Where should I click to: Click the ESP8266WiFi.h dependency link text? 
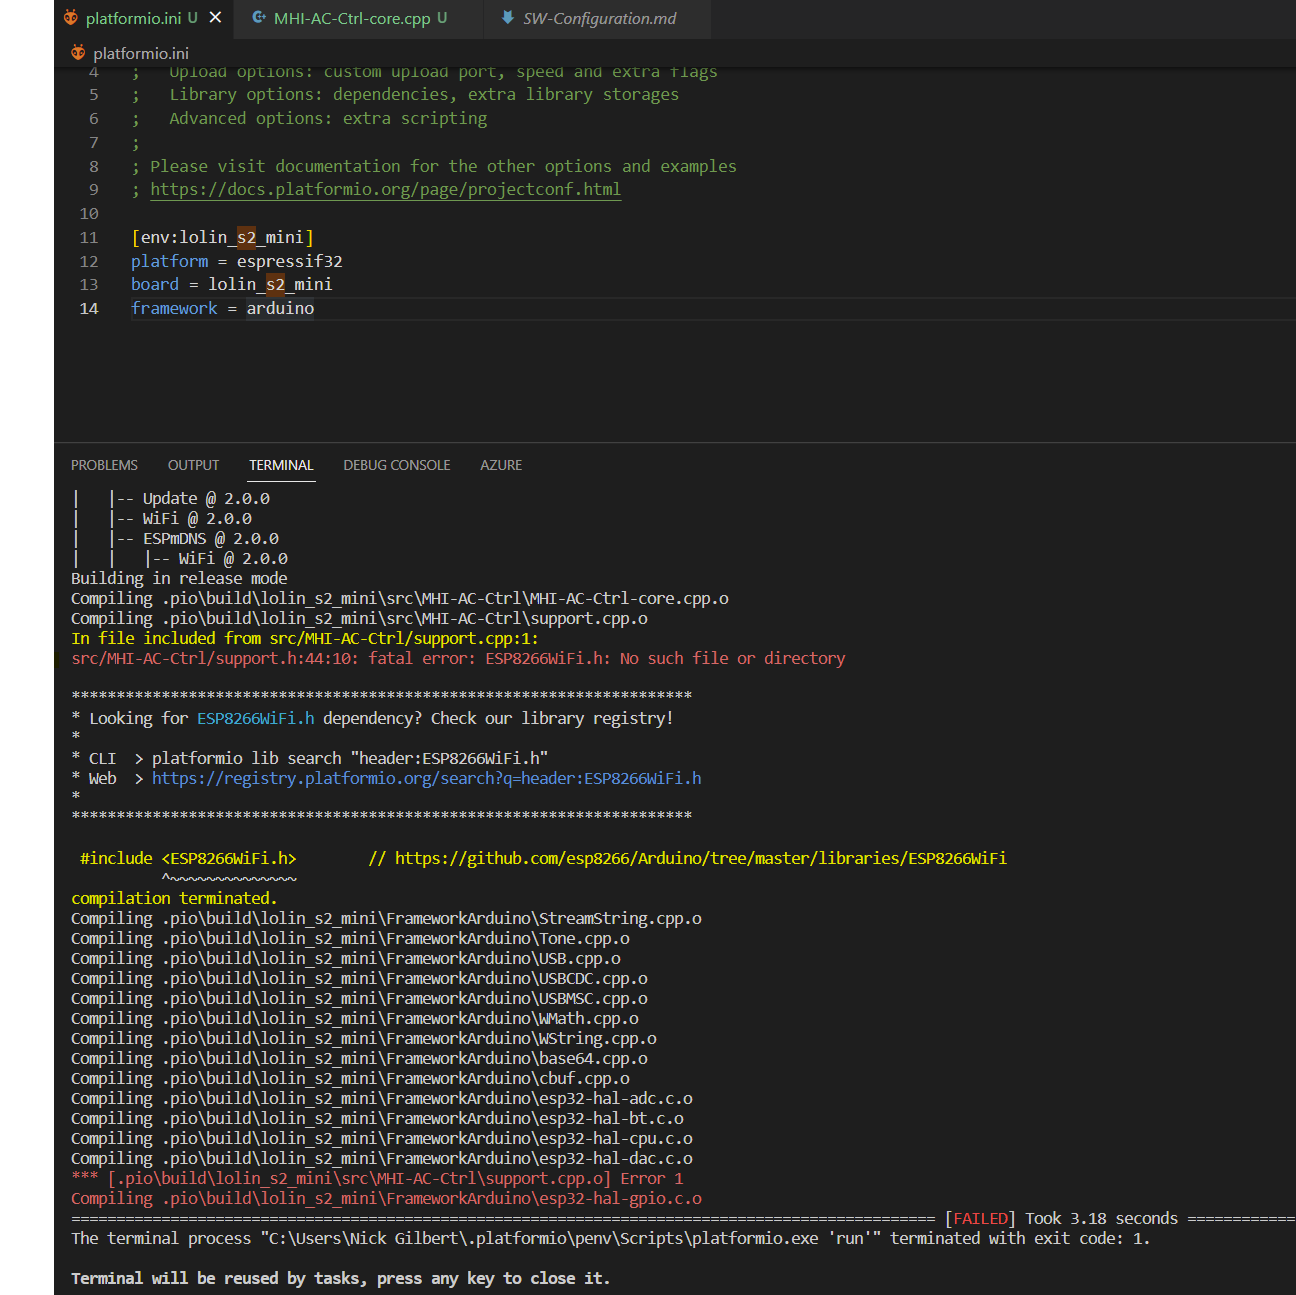click(256, 718)
